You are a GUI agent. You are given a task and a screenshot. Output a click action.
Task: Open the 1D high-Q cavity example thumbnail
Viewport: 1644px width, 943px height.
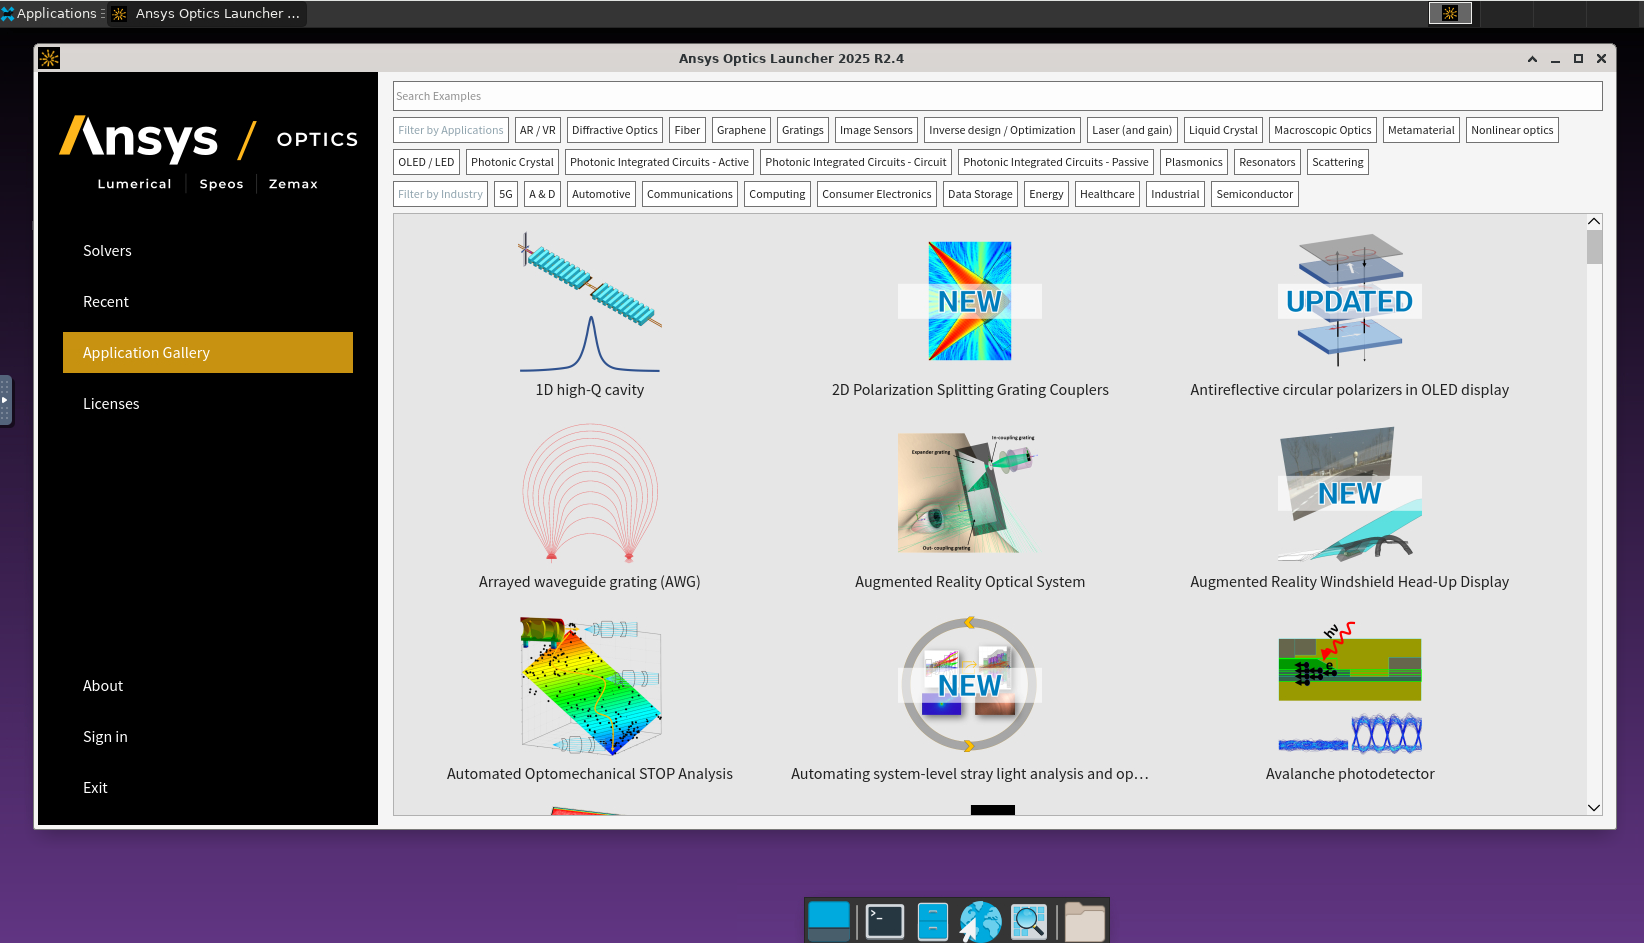(589, 303)
